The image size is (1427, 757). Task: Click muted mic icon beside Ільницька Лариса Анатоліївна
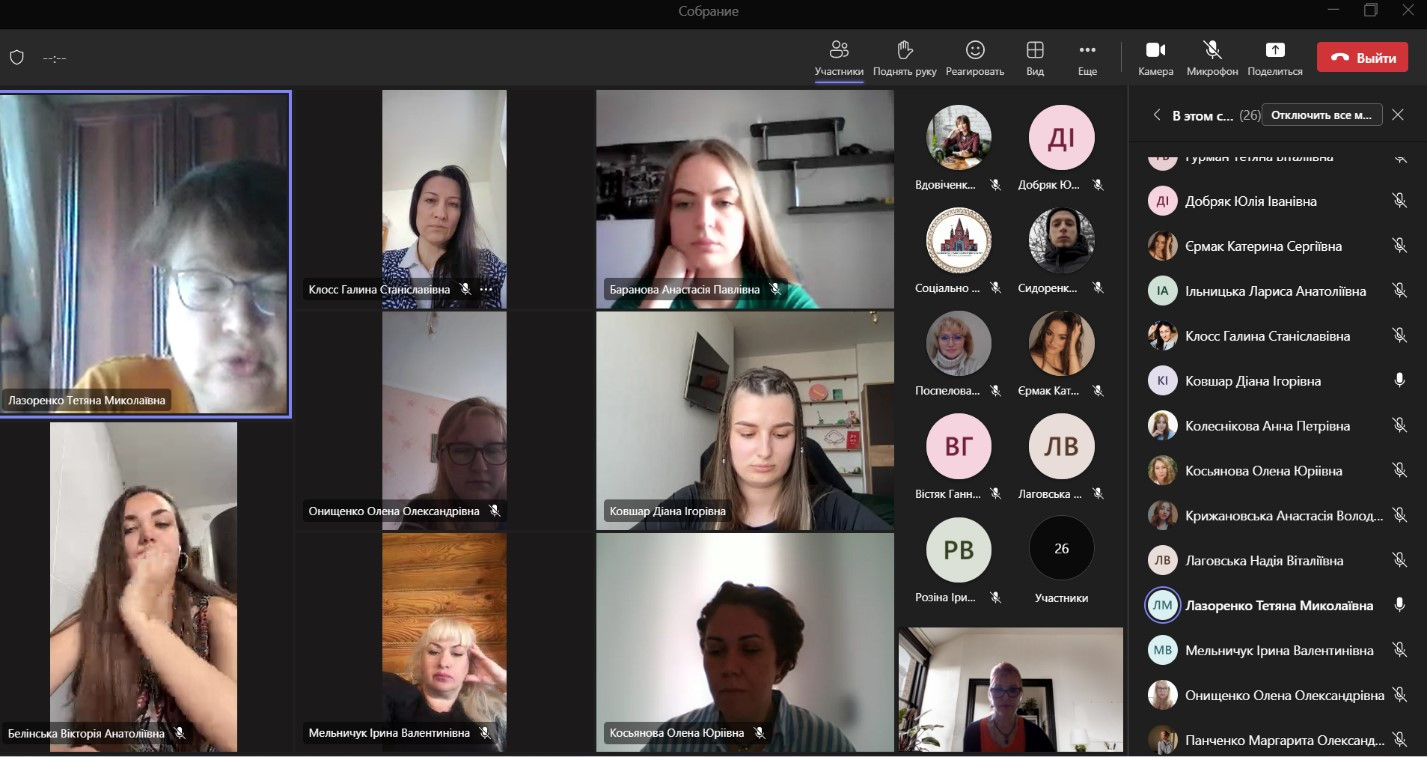(1400, 291)
